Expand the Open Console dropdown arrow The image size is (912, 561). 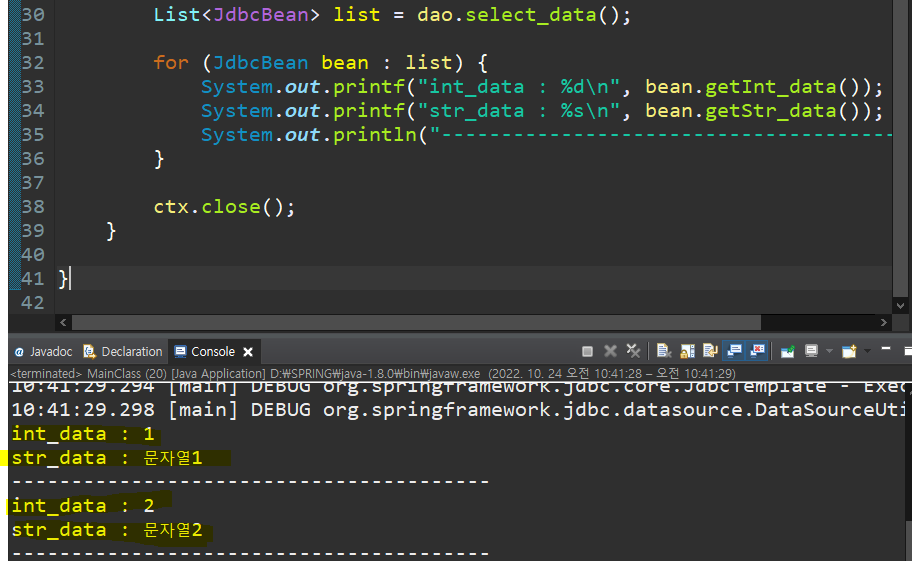tap(867, 351)
